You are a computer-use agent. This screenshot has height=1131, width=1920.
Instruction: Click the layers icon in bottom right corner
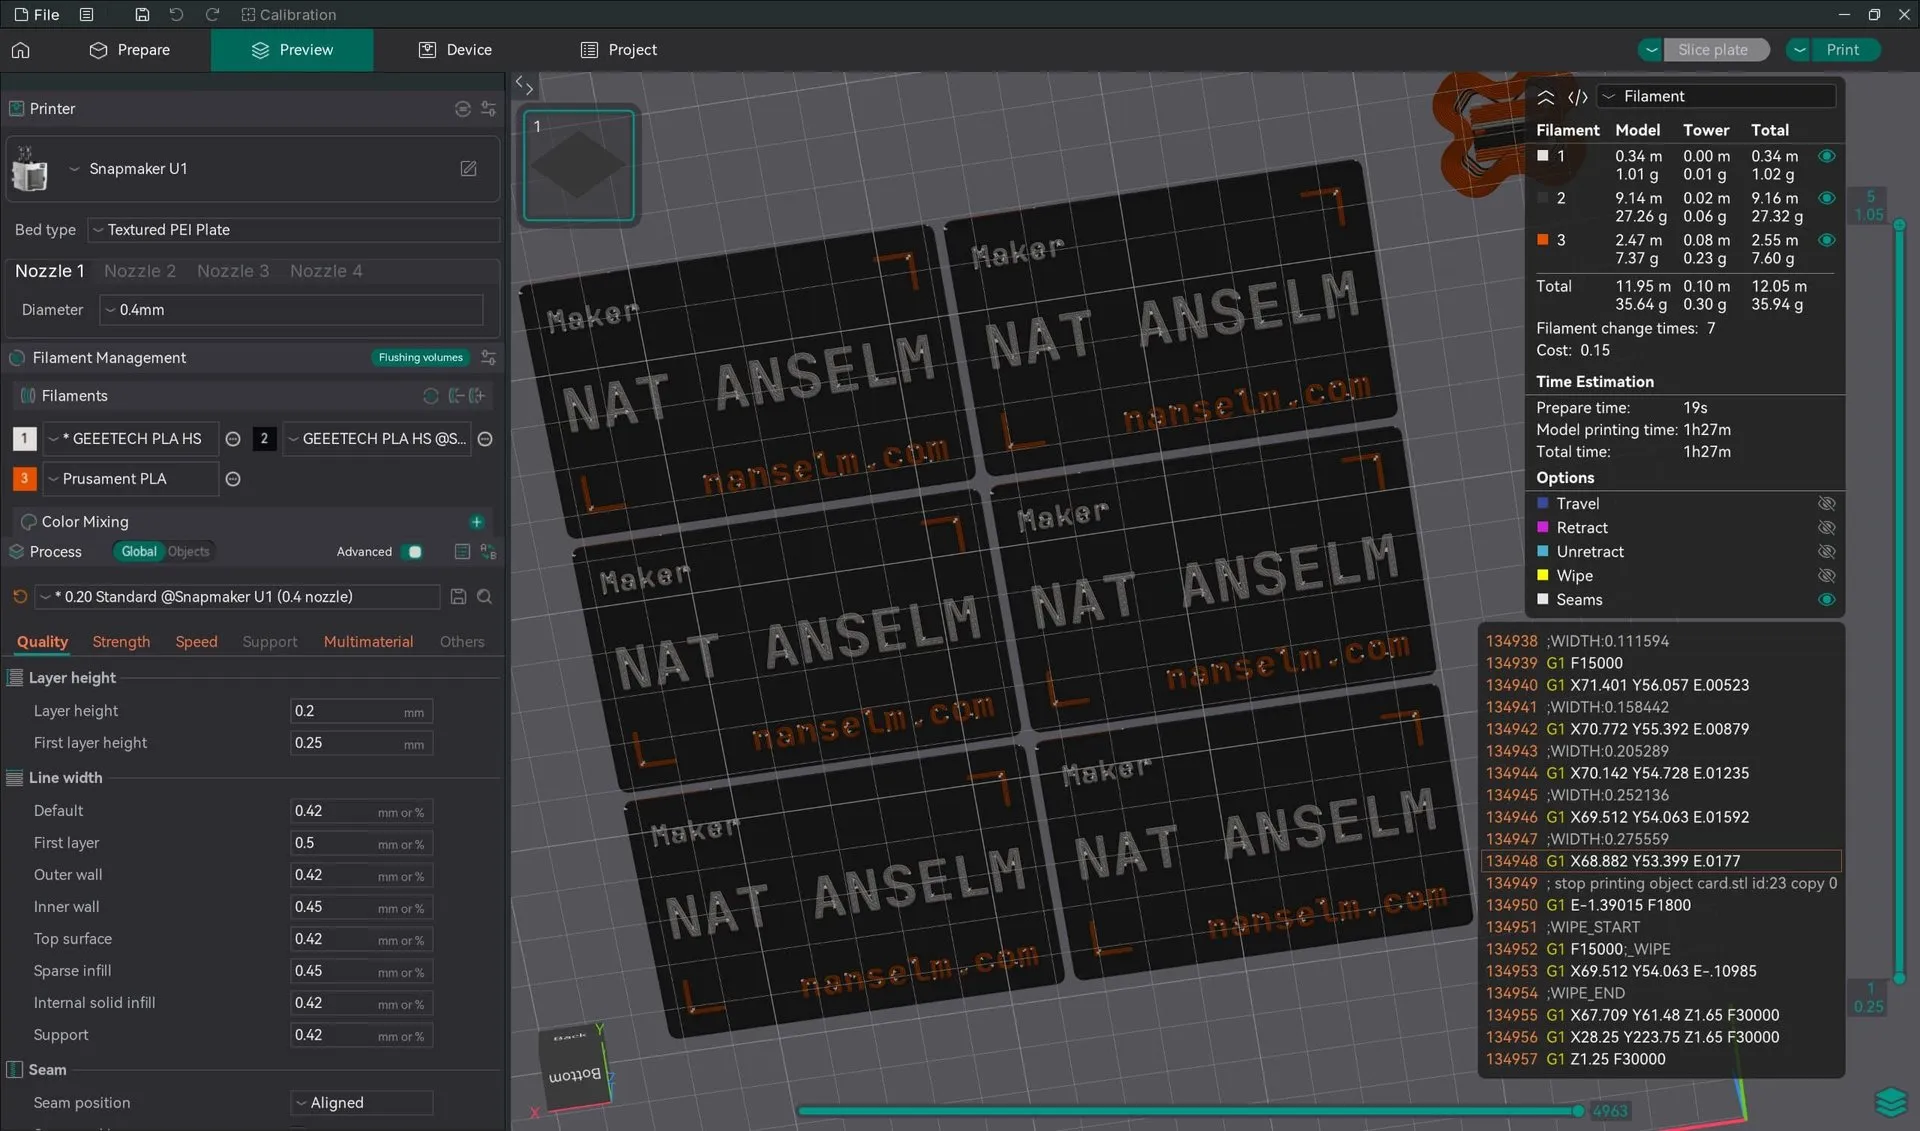pos(1891,1101)
